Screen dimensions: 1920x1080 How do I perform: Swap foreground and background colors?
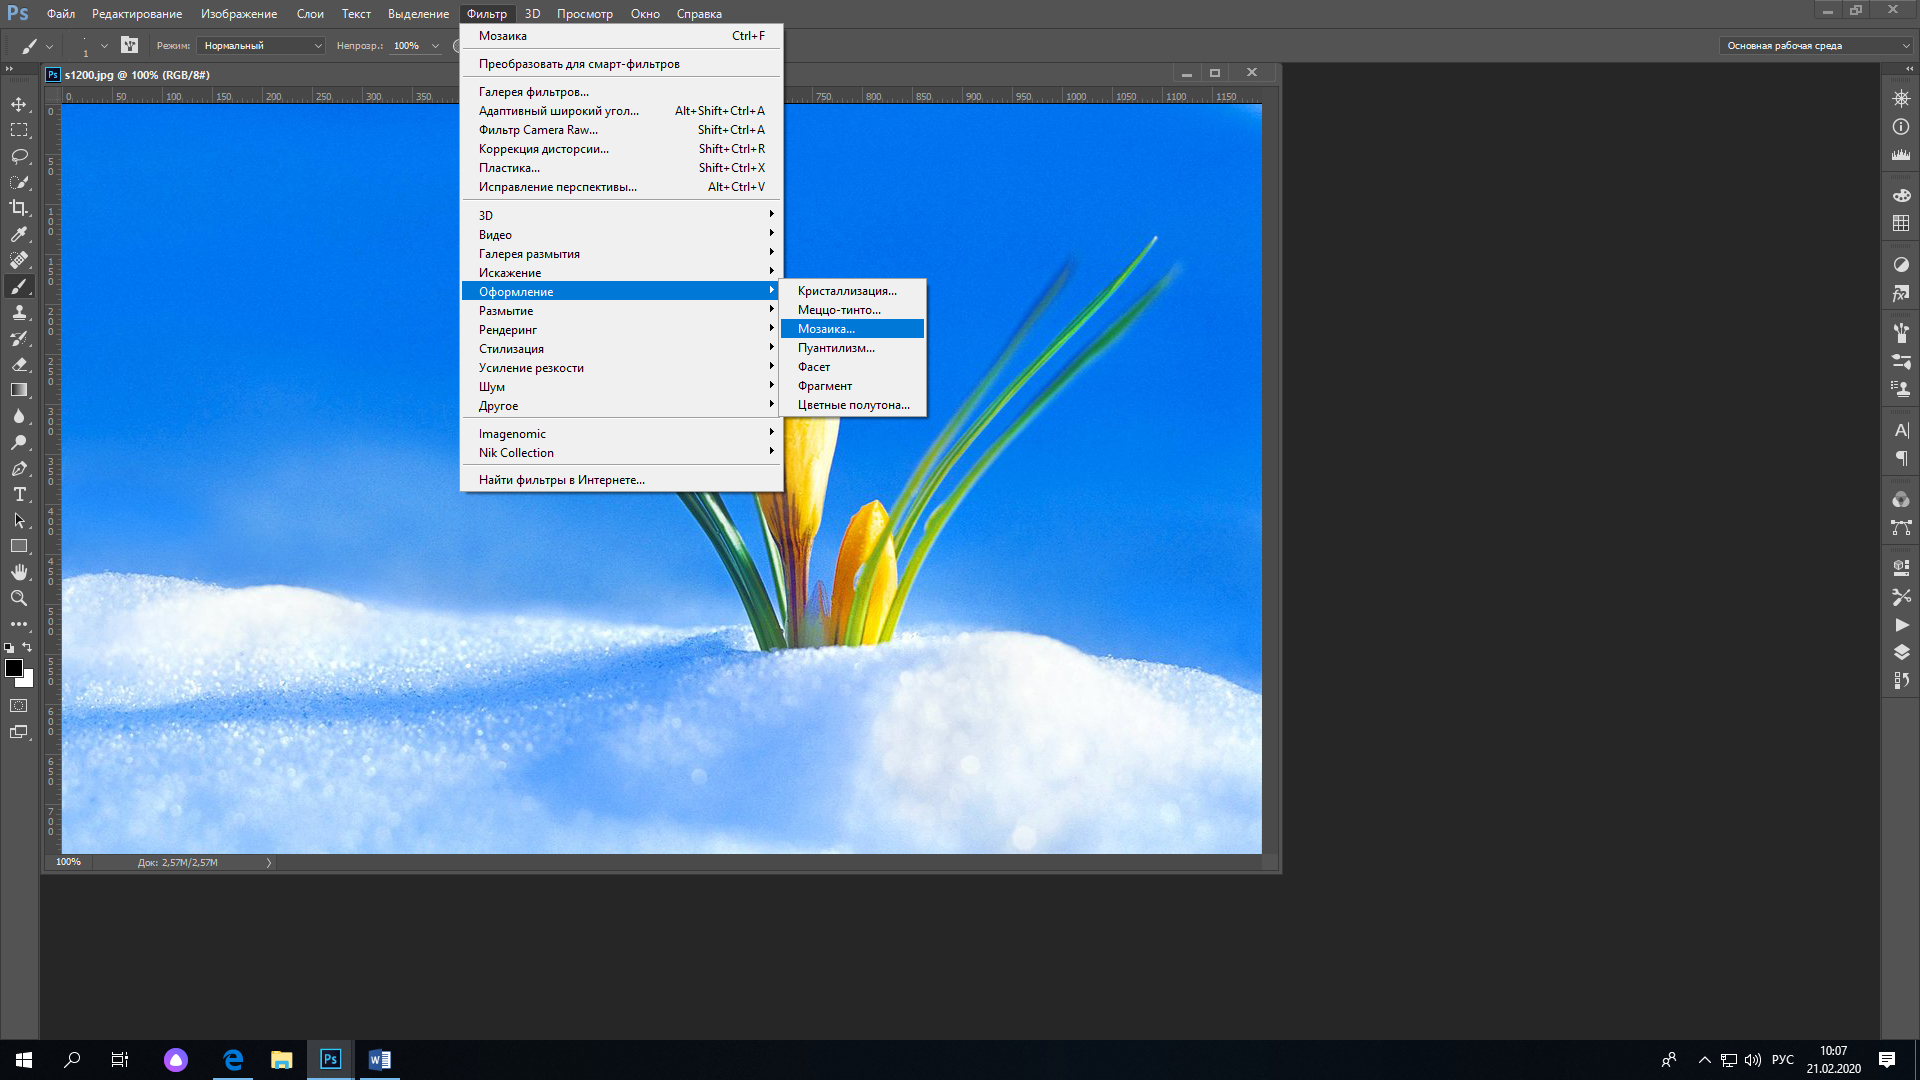(28, 647)
